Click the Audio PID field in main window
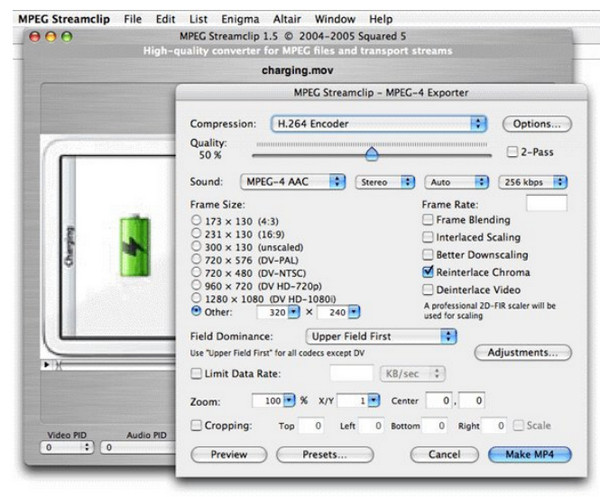The image size is (600, 497). click(x=138, y=447)
